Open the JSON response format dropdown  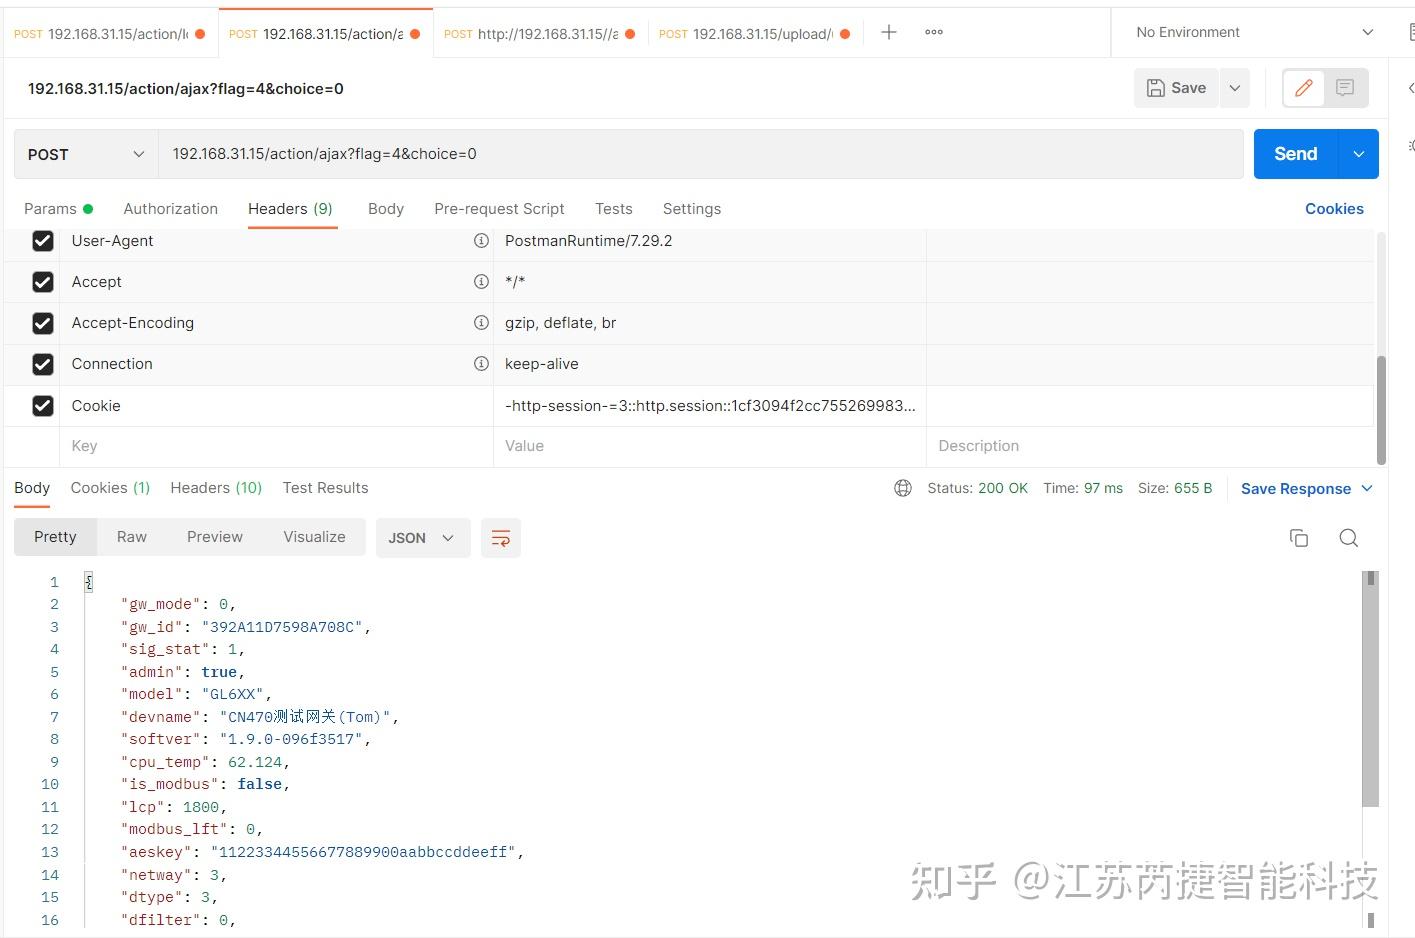(x=422, y=537)
